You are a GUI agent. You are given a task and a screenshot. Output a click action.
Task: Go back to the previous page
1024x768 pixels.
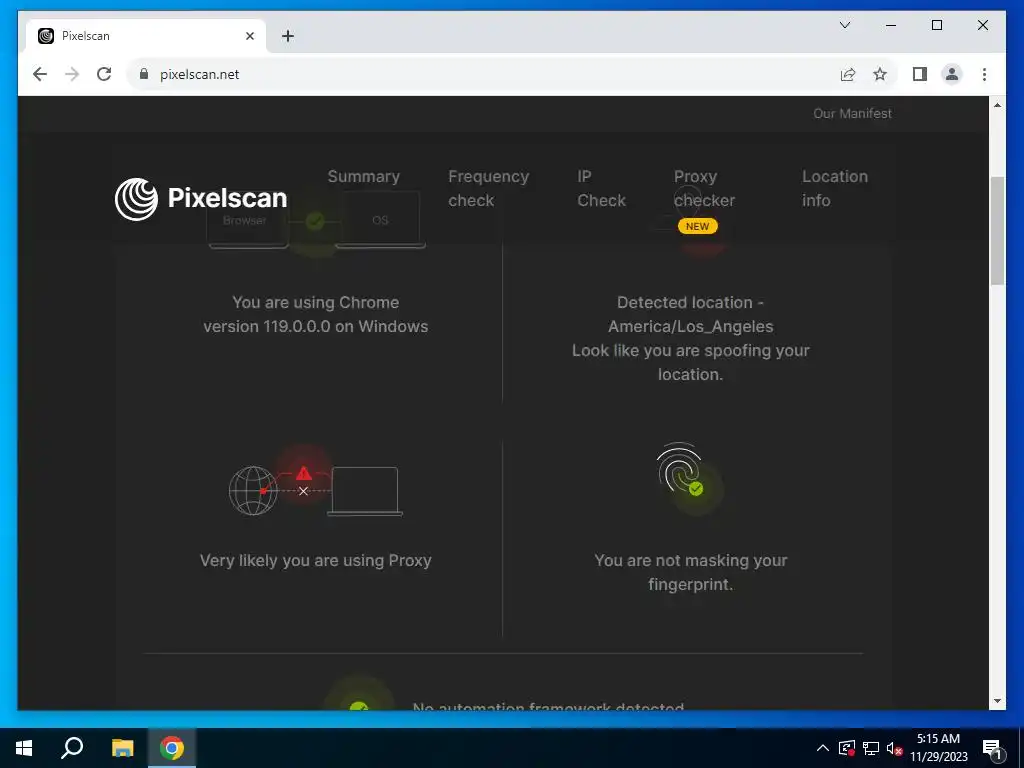tap(40, 74)
